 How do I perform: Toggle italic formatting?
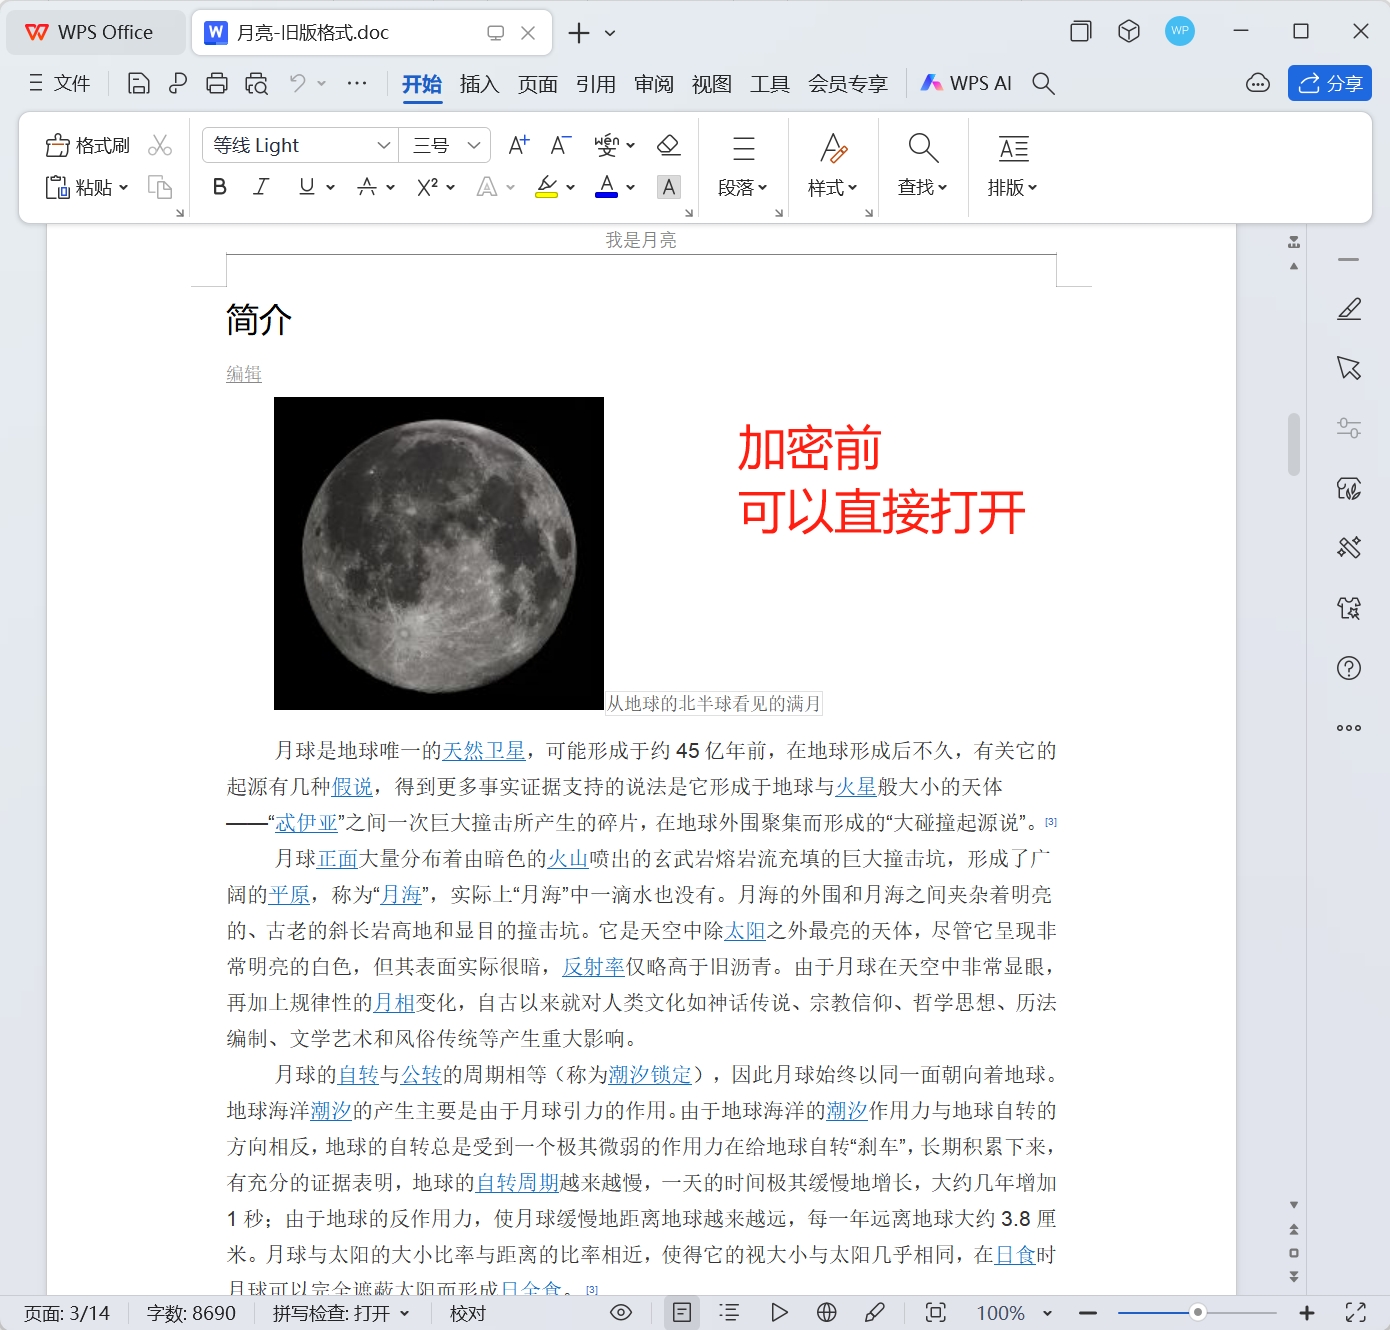(x=260, y=186)
